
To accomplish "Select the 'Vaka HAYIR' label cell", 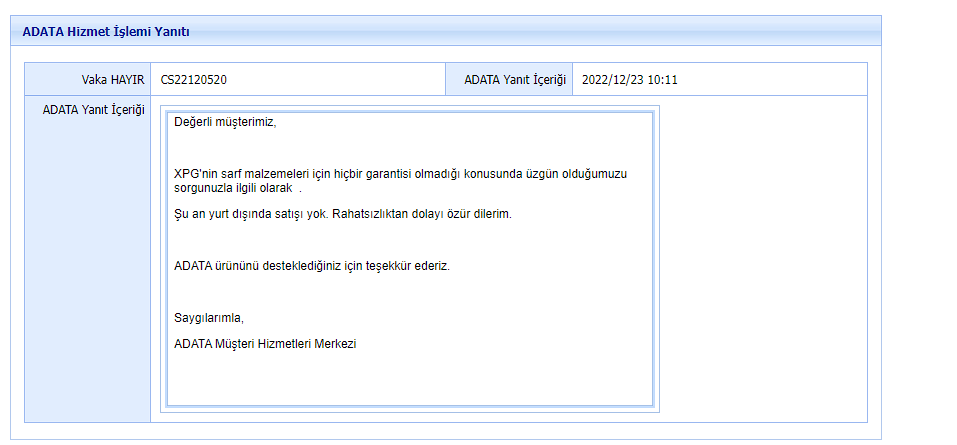I will click(87, 79).
